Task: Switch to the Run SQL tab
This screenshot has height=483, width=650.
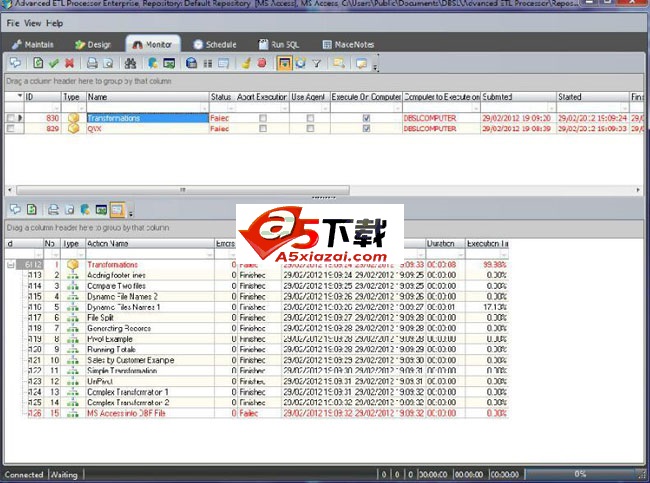Action: pyautogui.click(x=279, y=44)
